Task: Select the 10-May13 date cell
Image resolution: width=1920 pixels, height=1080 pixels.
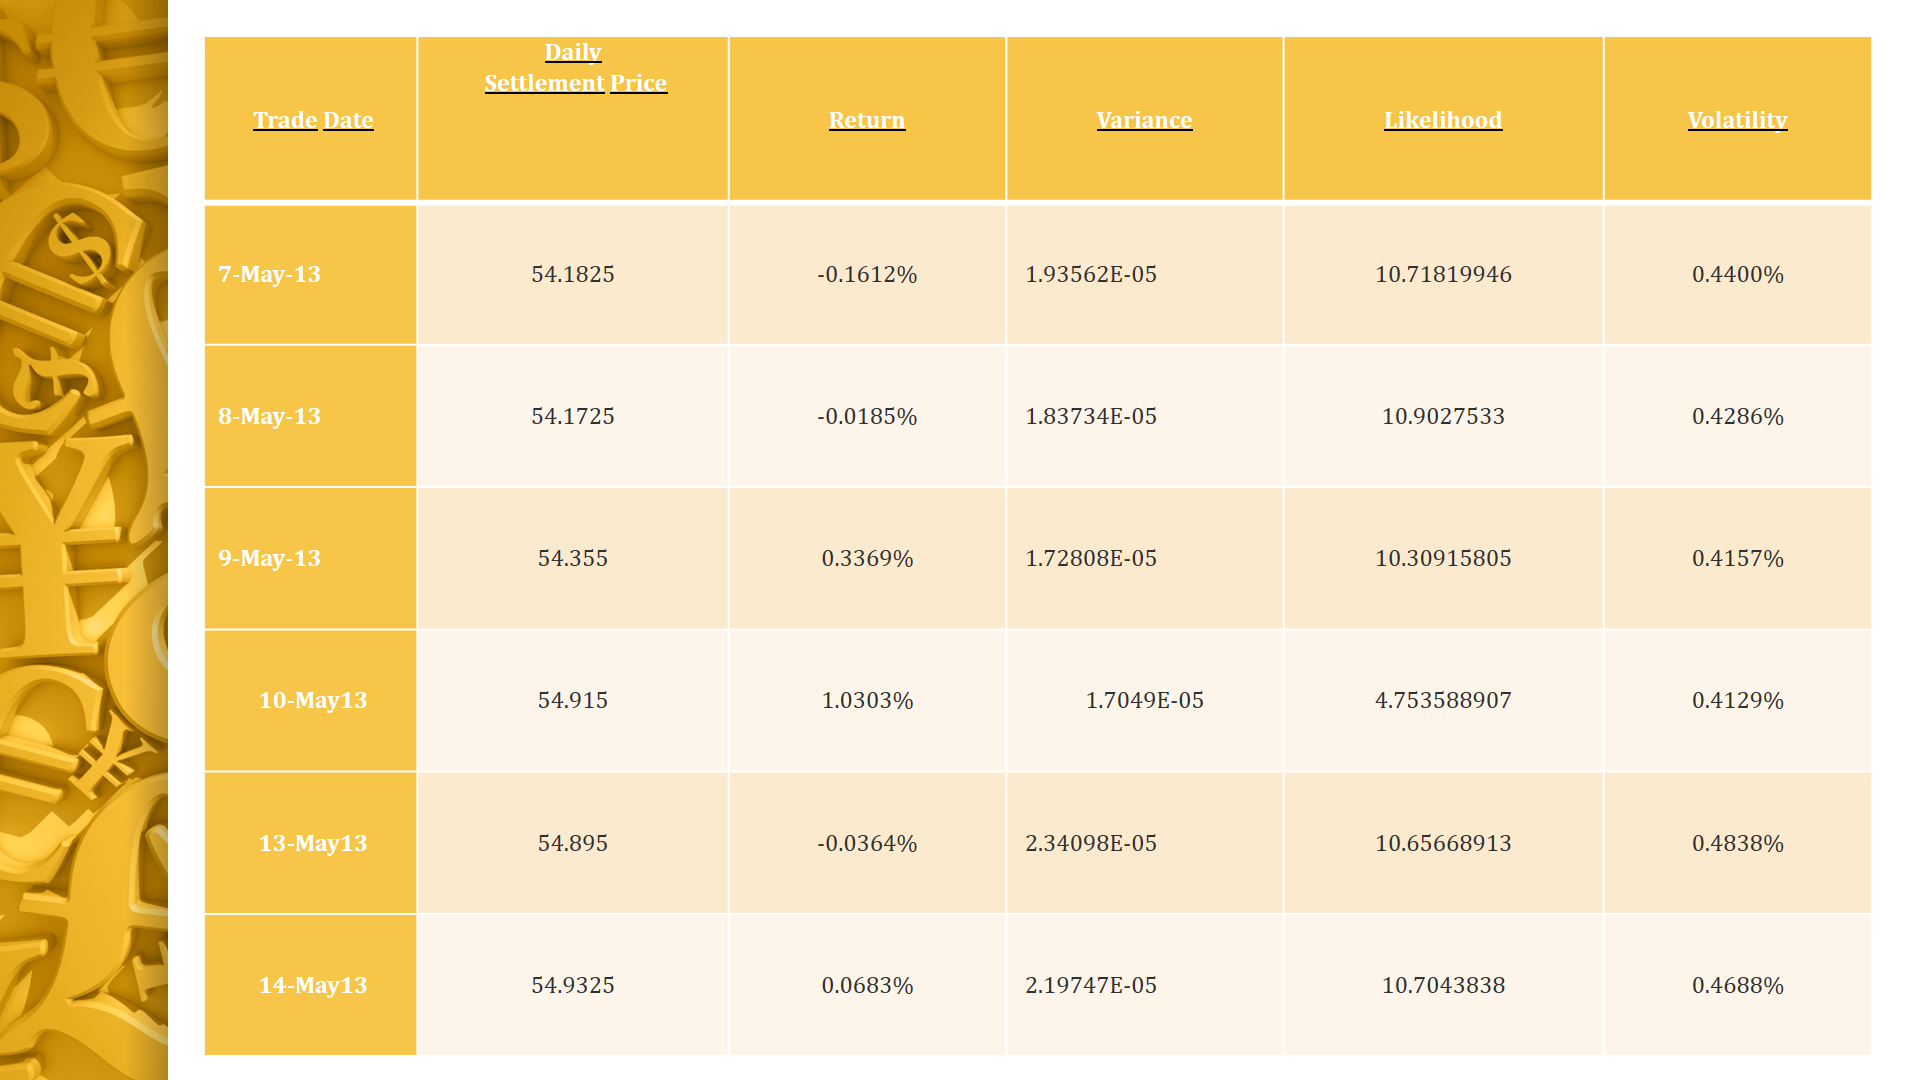Action: [312, 700]
